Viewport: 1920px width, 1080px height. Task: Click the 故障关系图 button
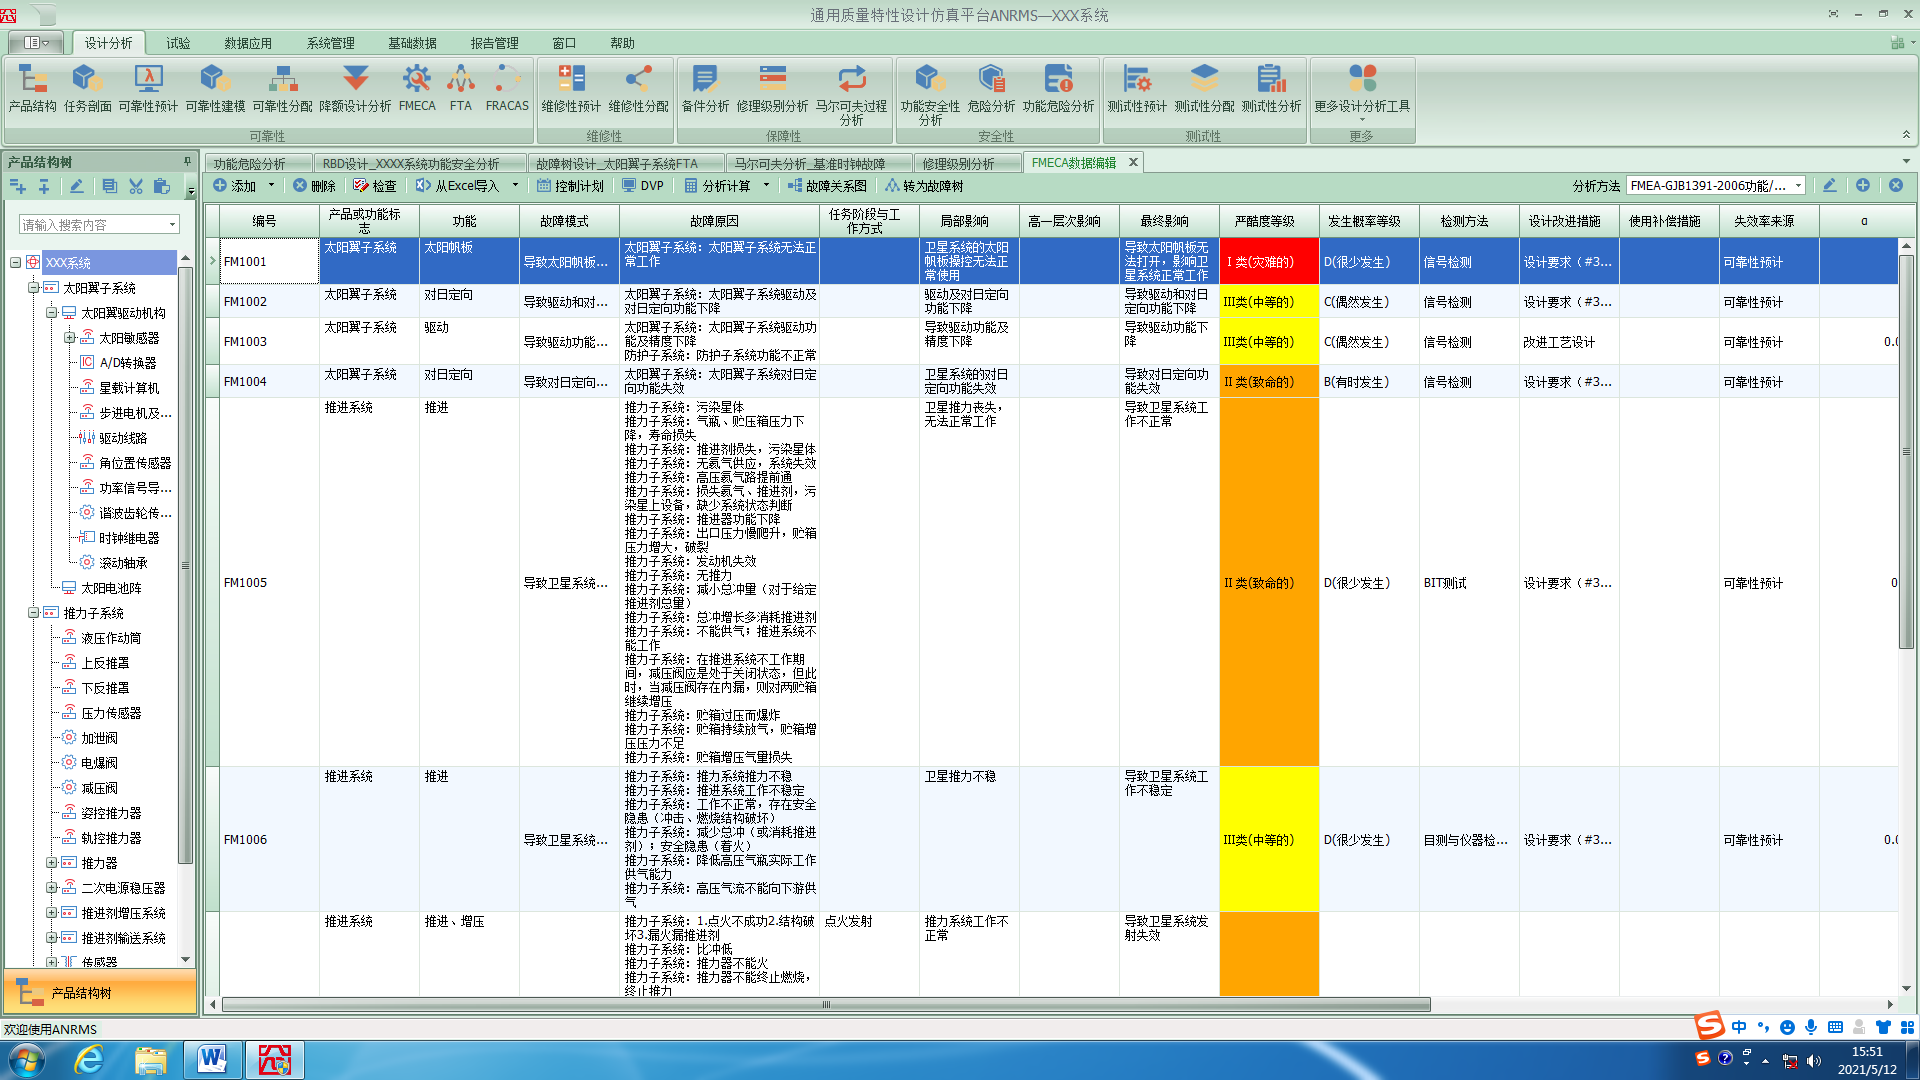tap(827, 186)
